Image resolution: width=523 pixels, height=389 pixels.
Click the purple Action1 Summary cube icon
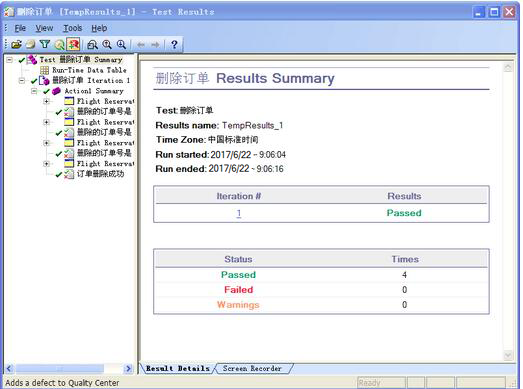click(56, 91)
